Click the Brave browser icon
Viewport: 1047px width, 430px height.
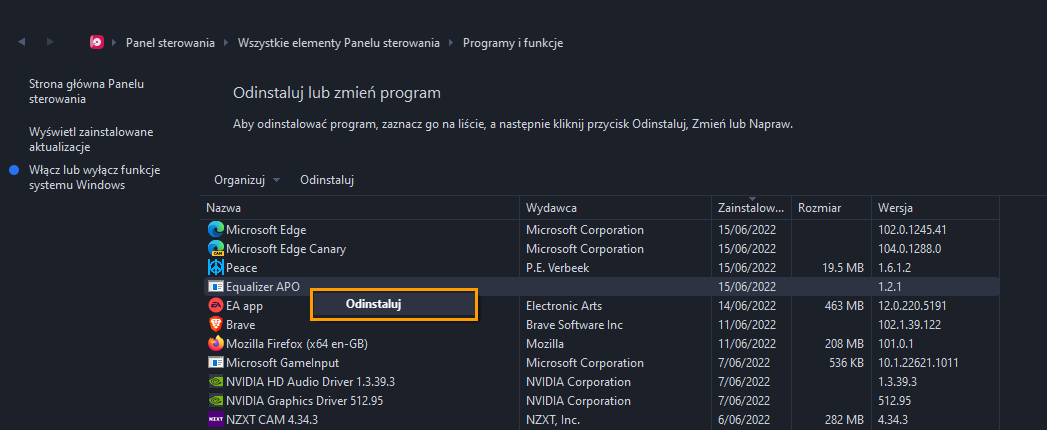[x=215, y=325]
